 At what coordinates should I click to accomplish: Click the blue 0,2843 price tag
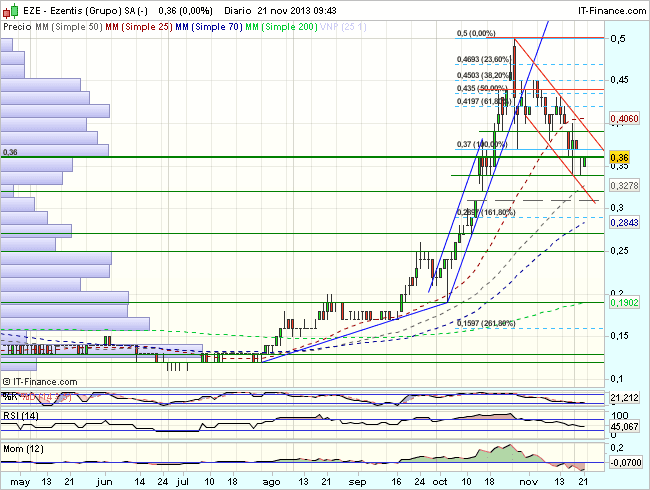pos(624,223)
